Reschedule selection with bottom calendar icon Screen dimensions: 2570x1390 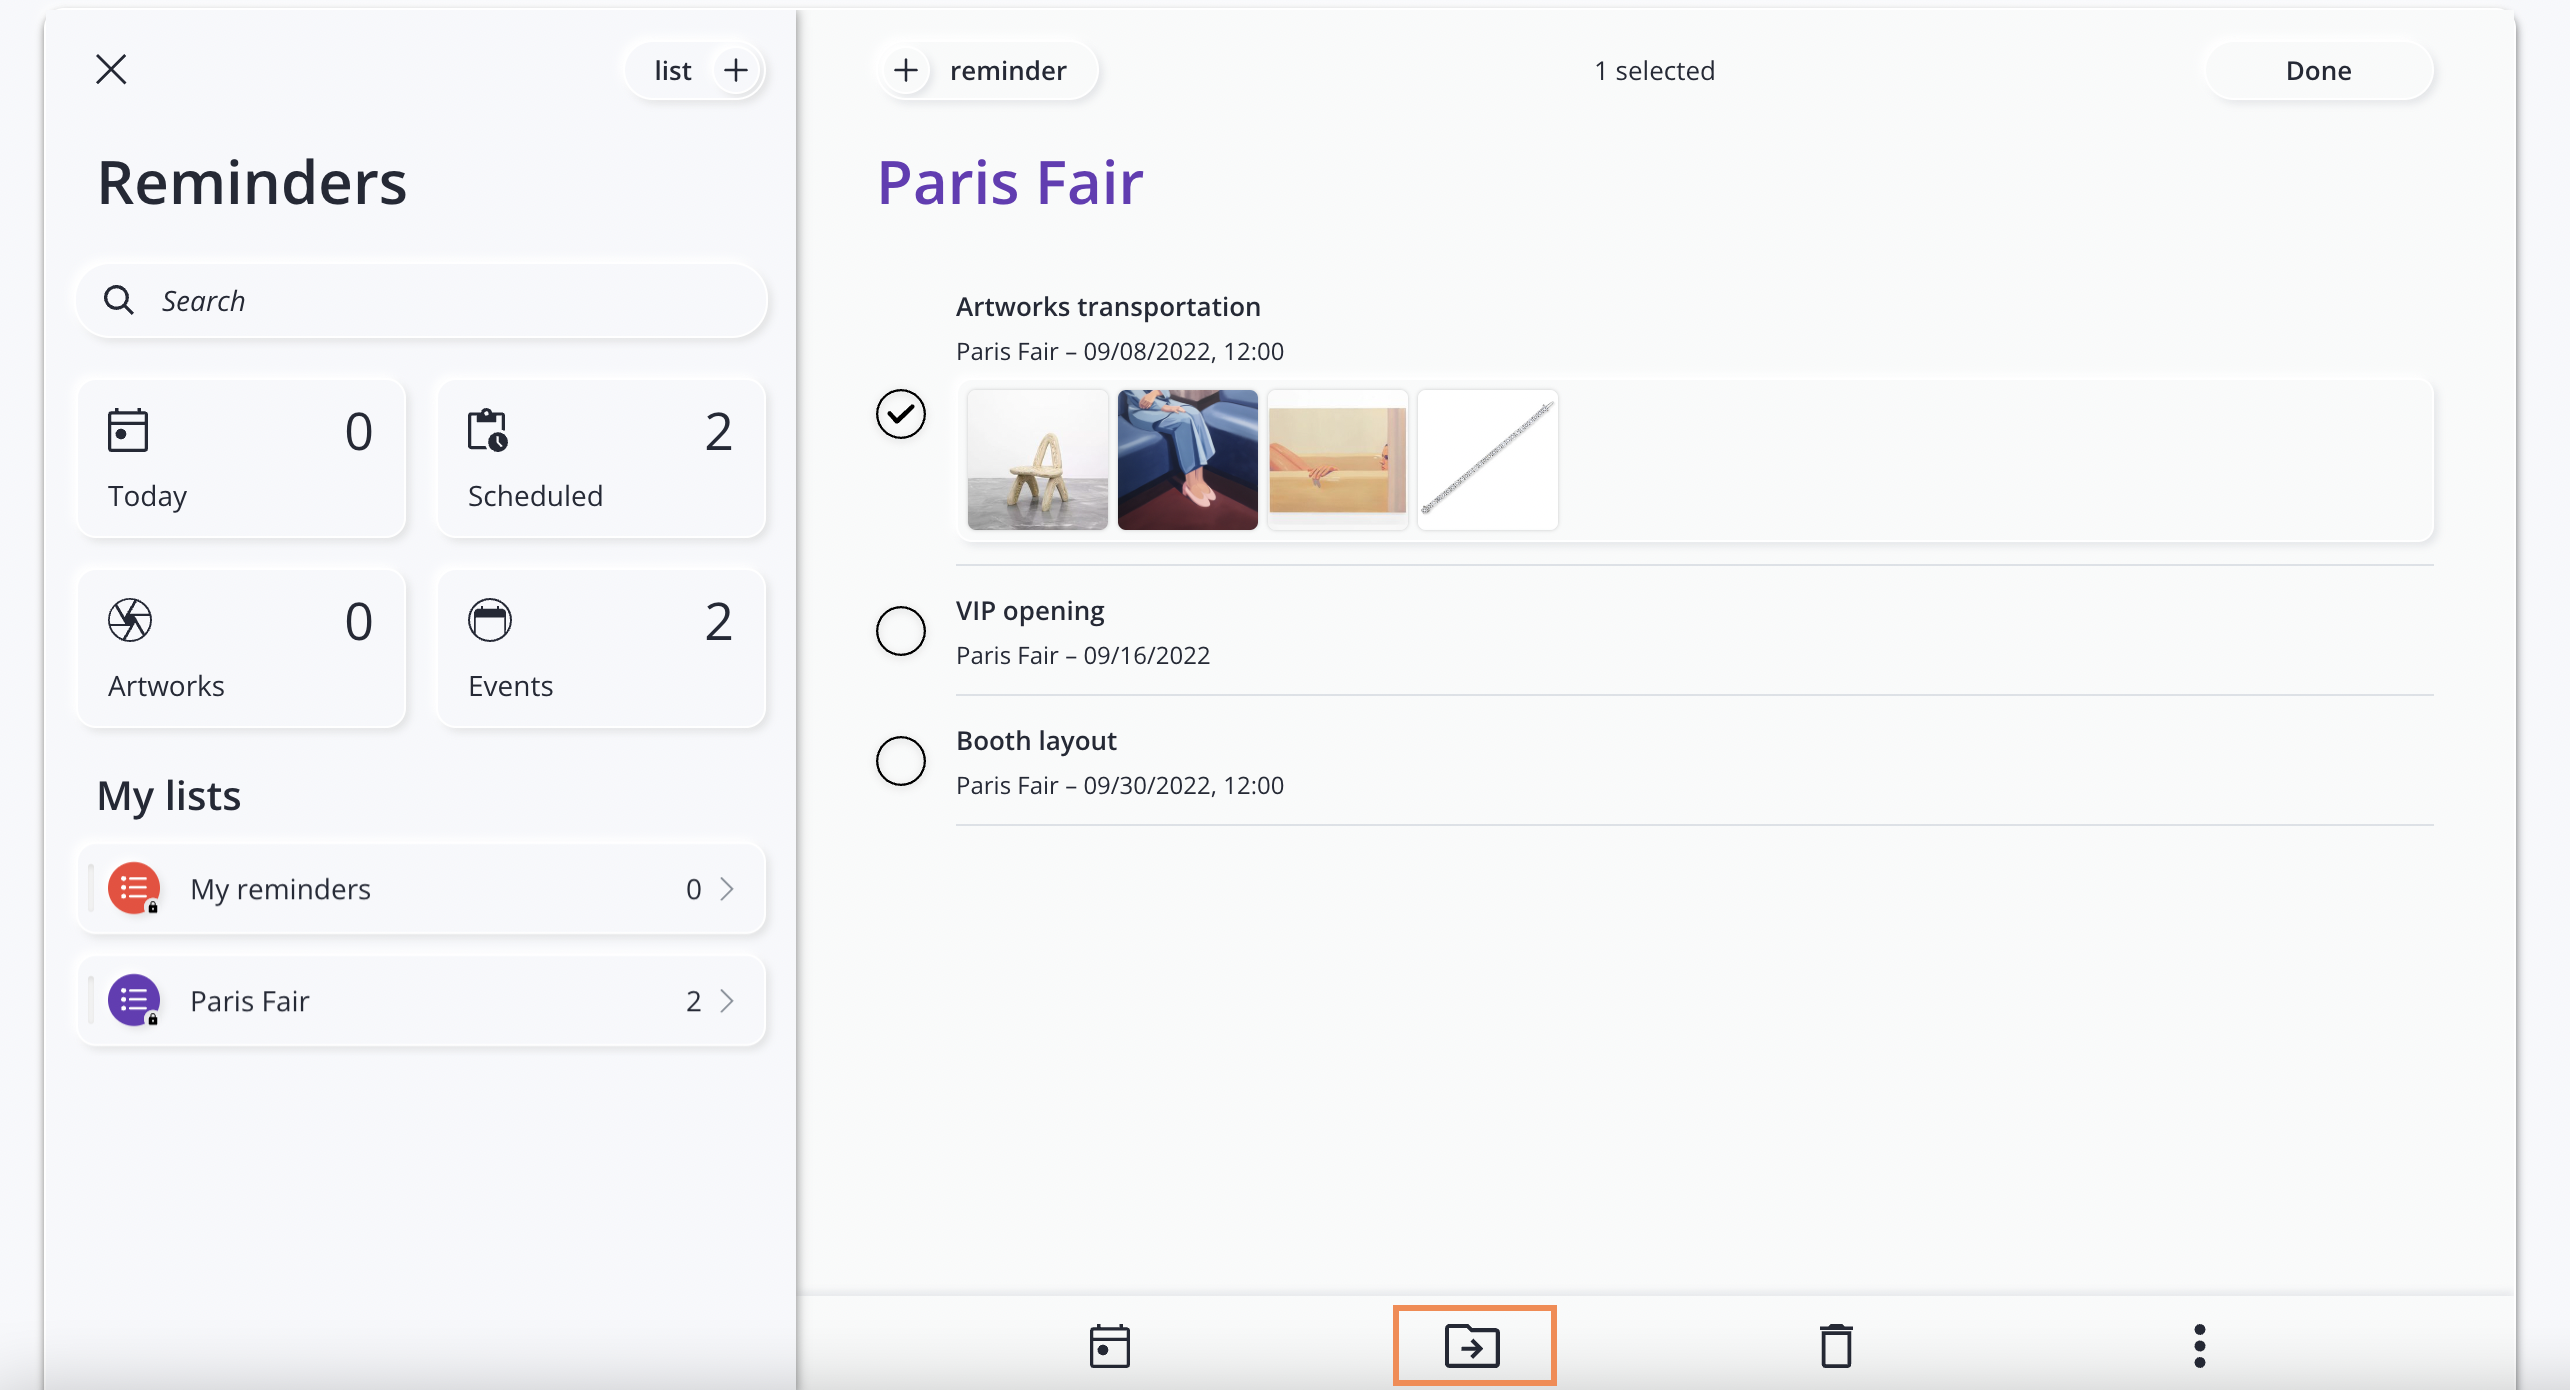(x=1110, y=1346)
